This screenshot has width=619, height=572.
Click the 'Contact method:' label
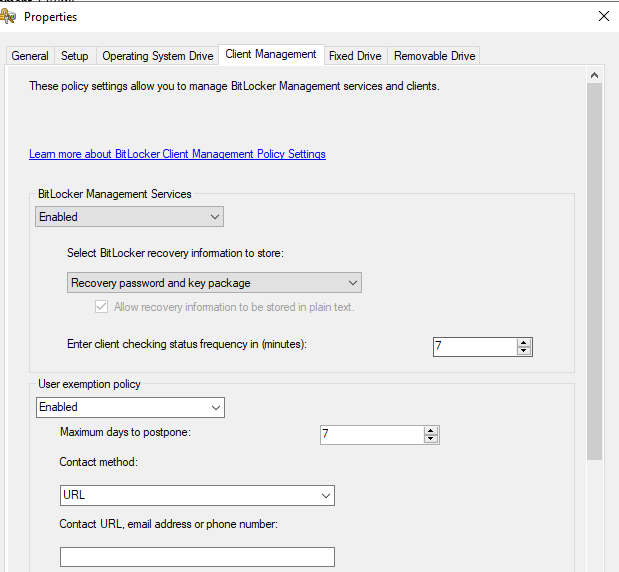pos(99,462)
